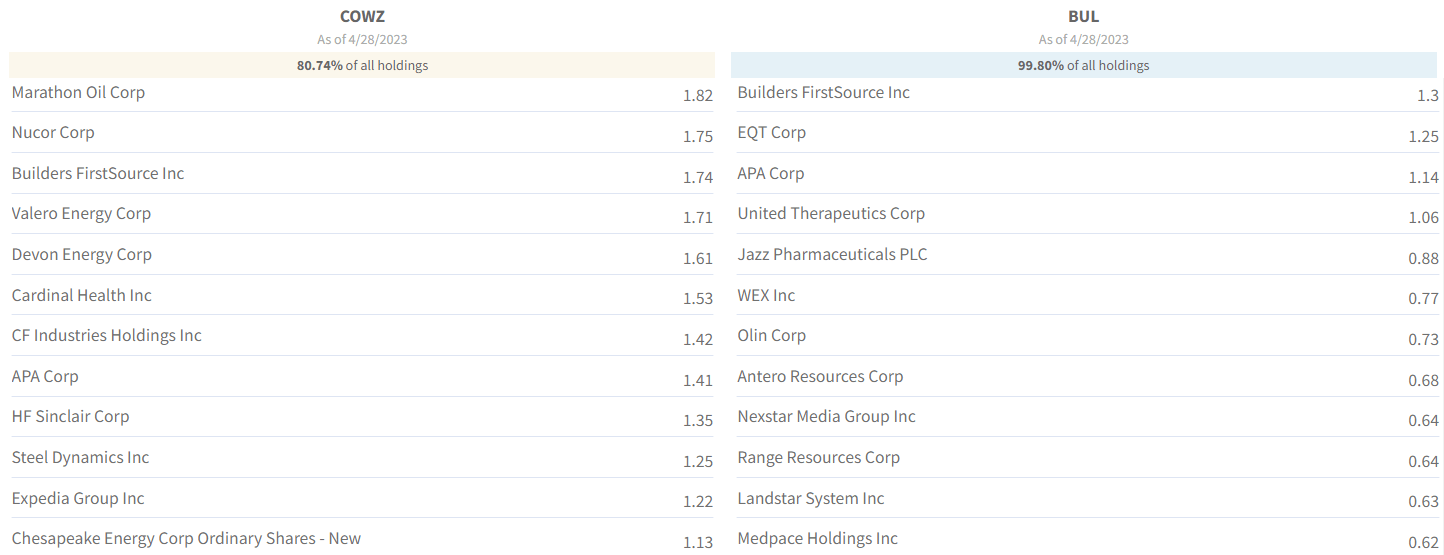Image resolution: width=1444 pixels, height=555 pixels.
Task: Click the 99.80% of all holdings bar
Action: [1084, 65]
